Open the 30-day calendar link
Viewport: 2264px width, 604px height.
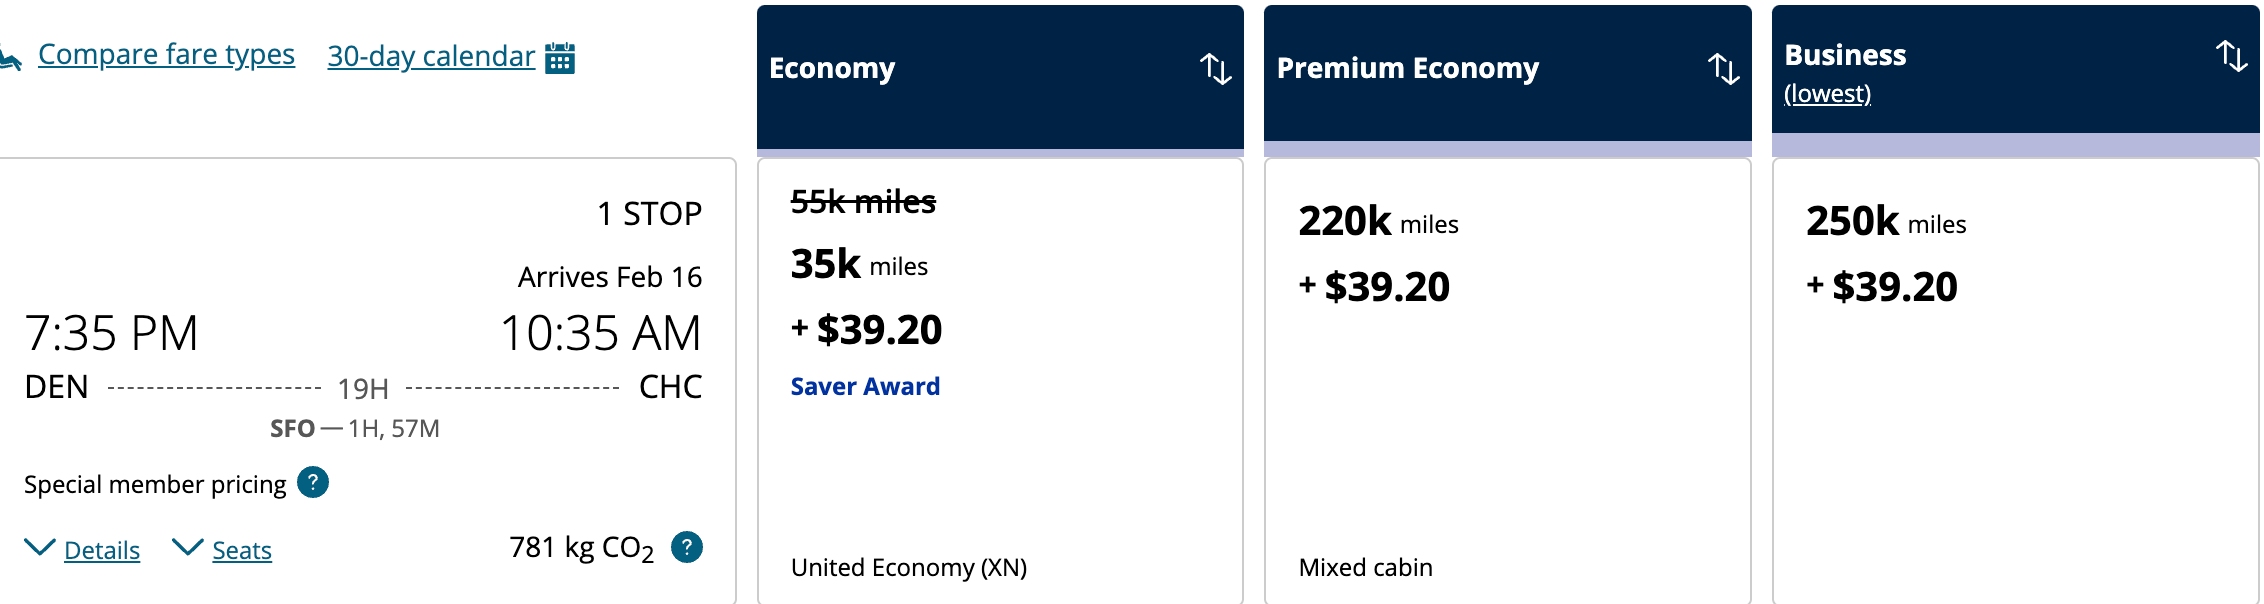(431, 56)
